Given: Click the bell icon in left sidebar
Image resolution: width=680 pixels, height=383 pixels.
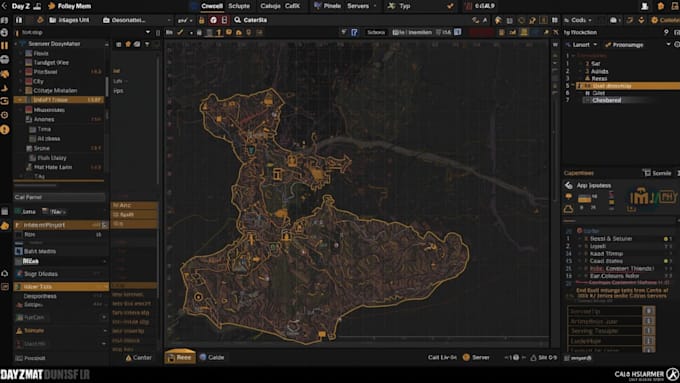Looking at the screenshot, I should point(5,273).
